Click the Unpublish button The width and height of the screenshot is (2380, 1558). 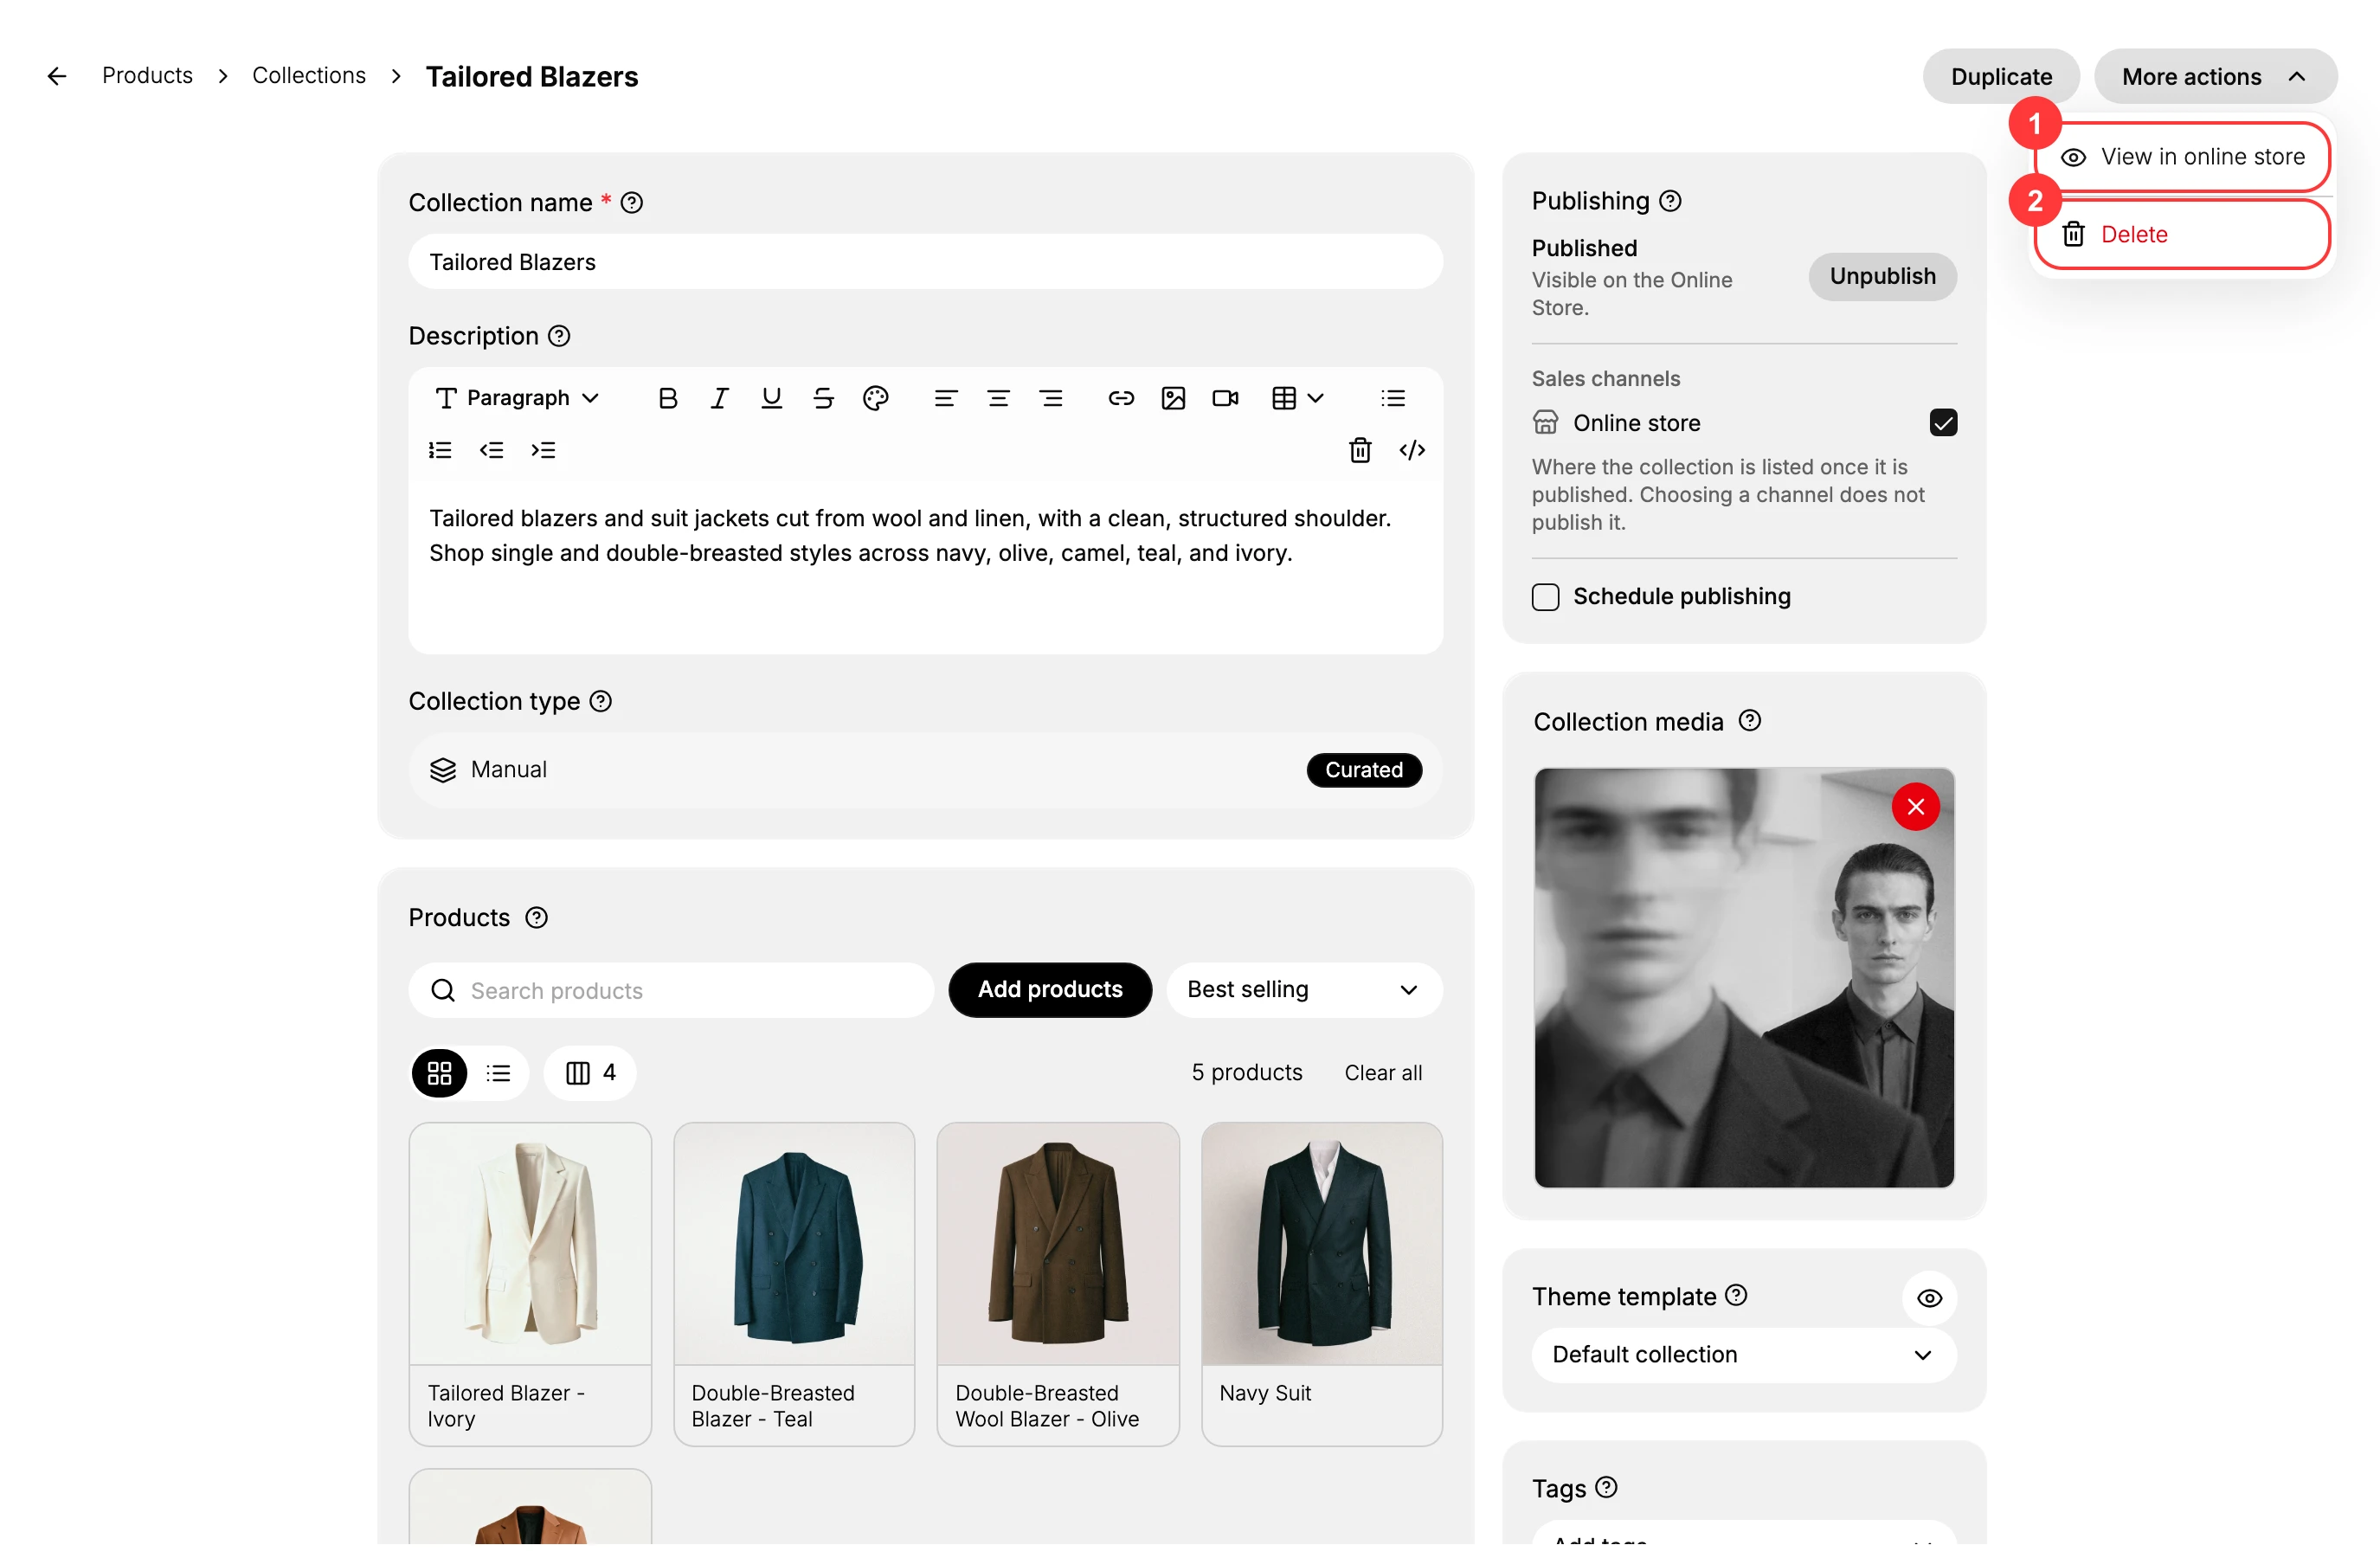(1882, 277)
